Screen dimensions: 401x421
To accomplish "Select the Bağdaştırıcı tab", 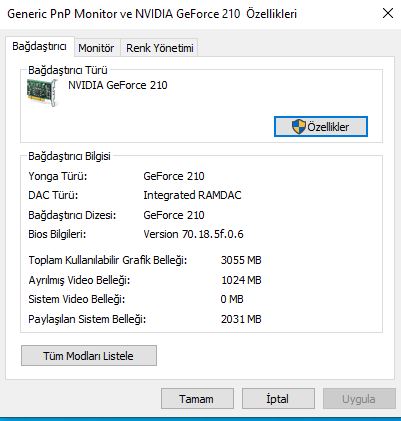I will tap(39, 46).
